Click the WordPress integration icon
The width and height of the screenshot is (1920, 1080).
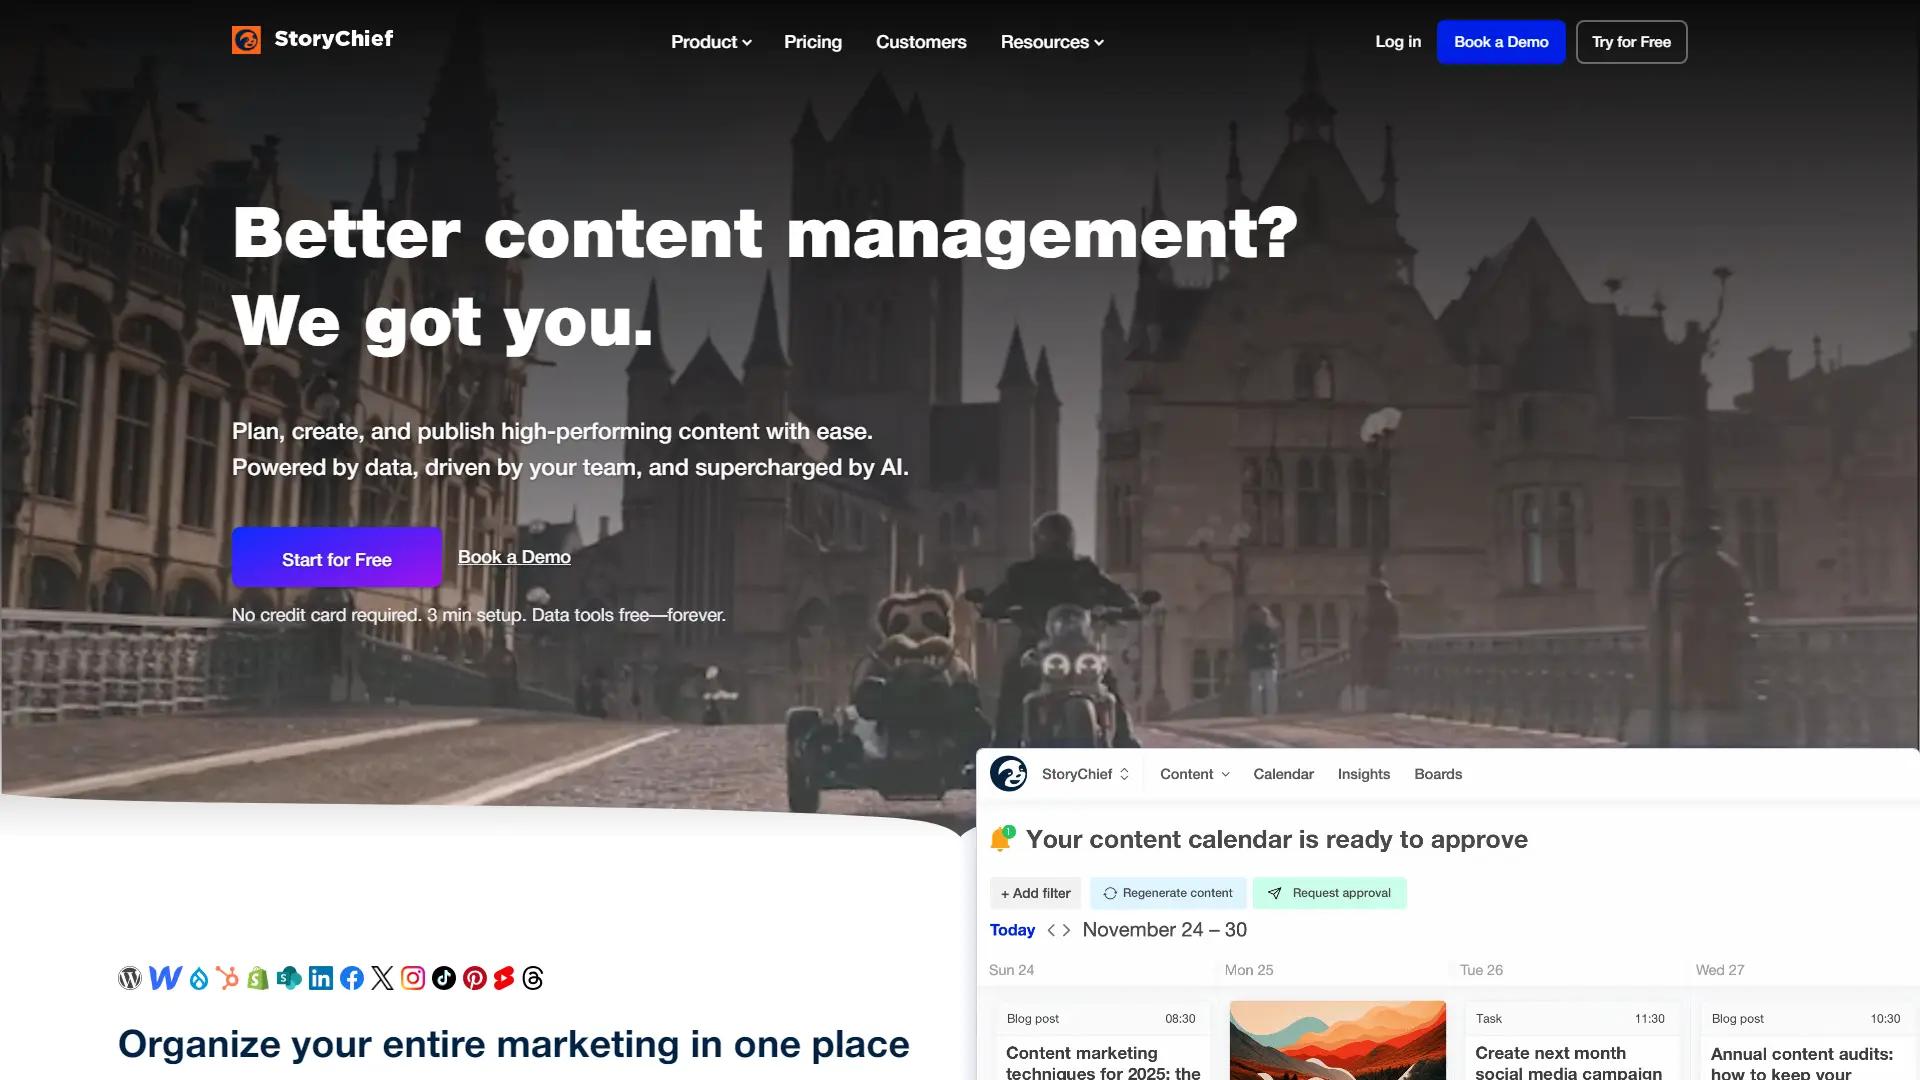pos(130,978)
